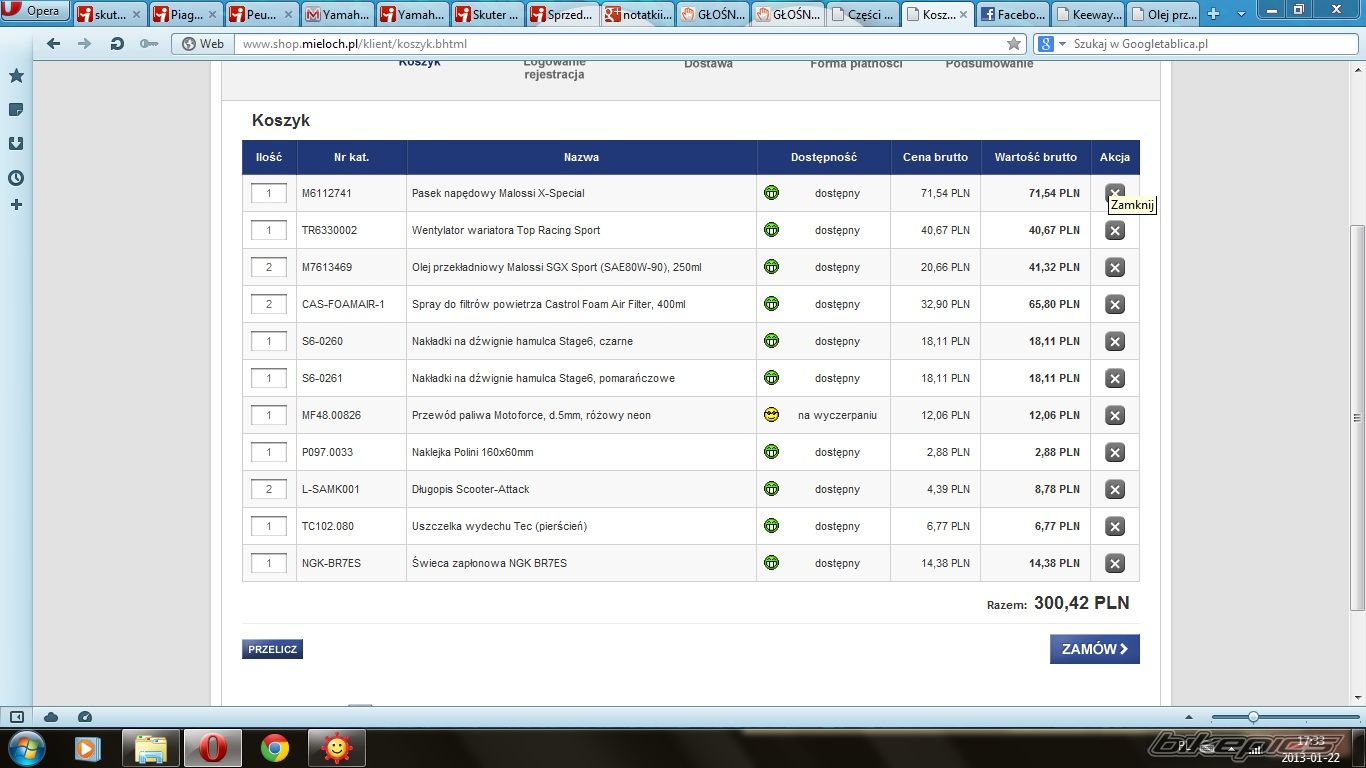1366x768 pixels.
Task: Click quantity field for Pasek napędowy Malossi
Action: point(269,193)
